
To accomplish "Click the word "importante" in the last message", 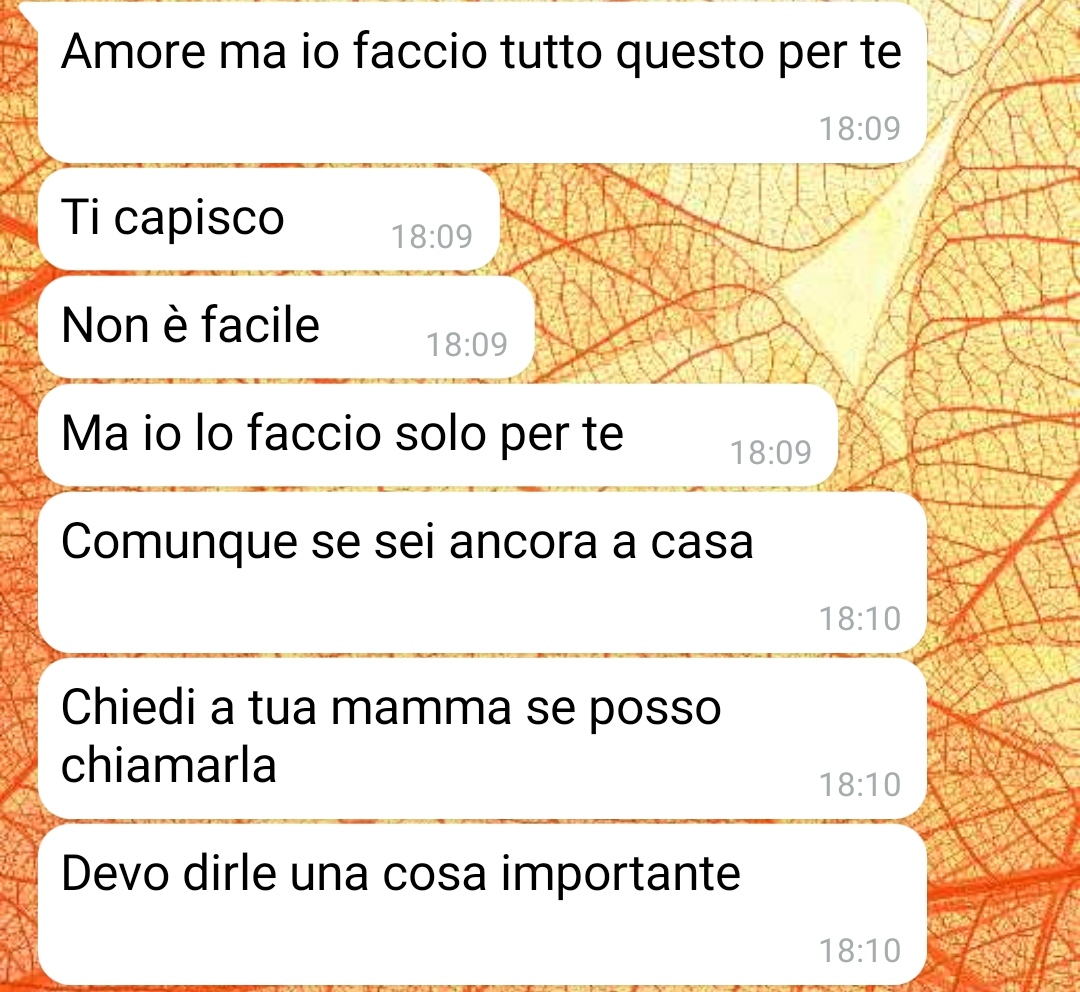I will pyautogui.click(x=621, y=876).
